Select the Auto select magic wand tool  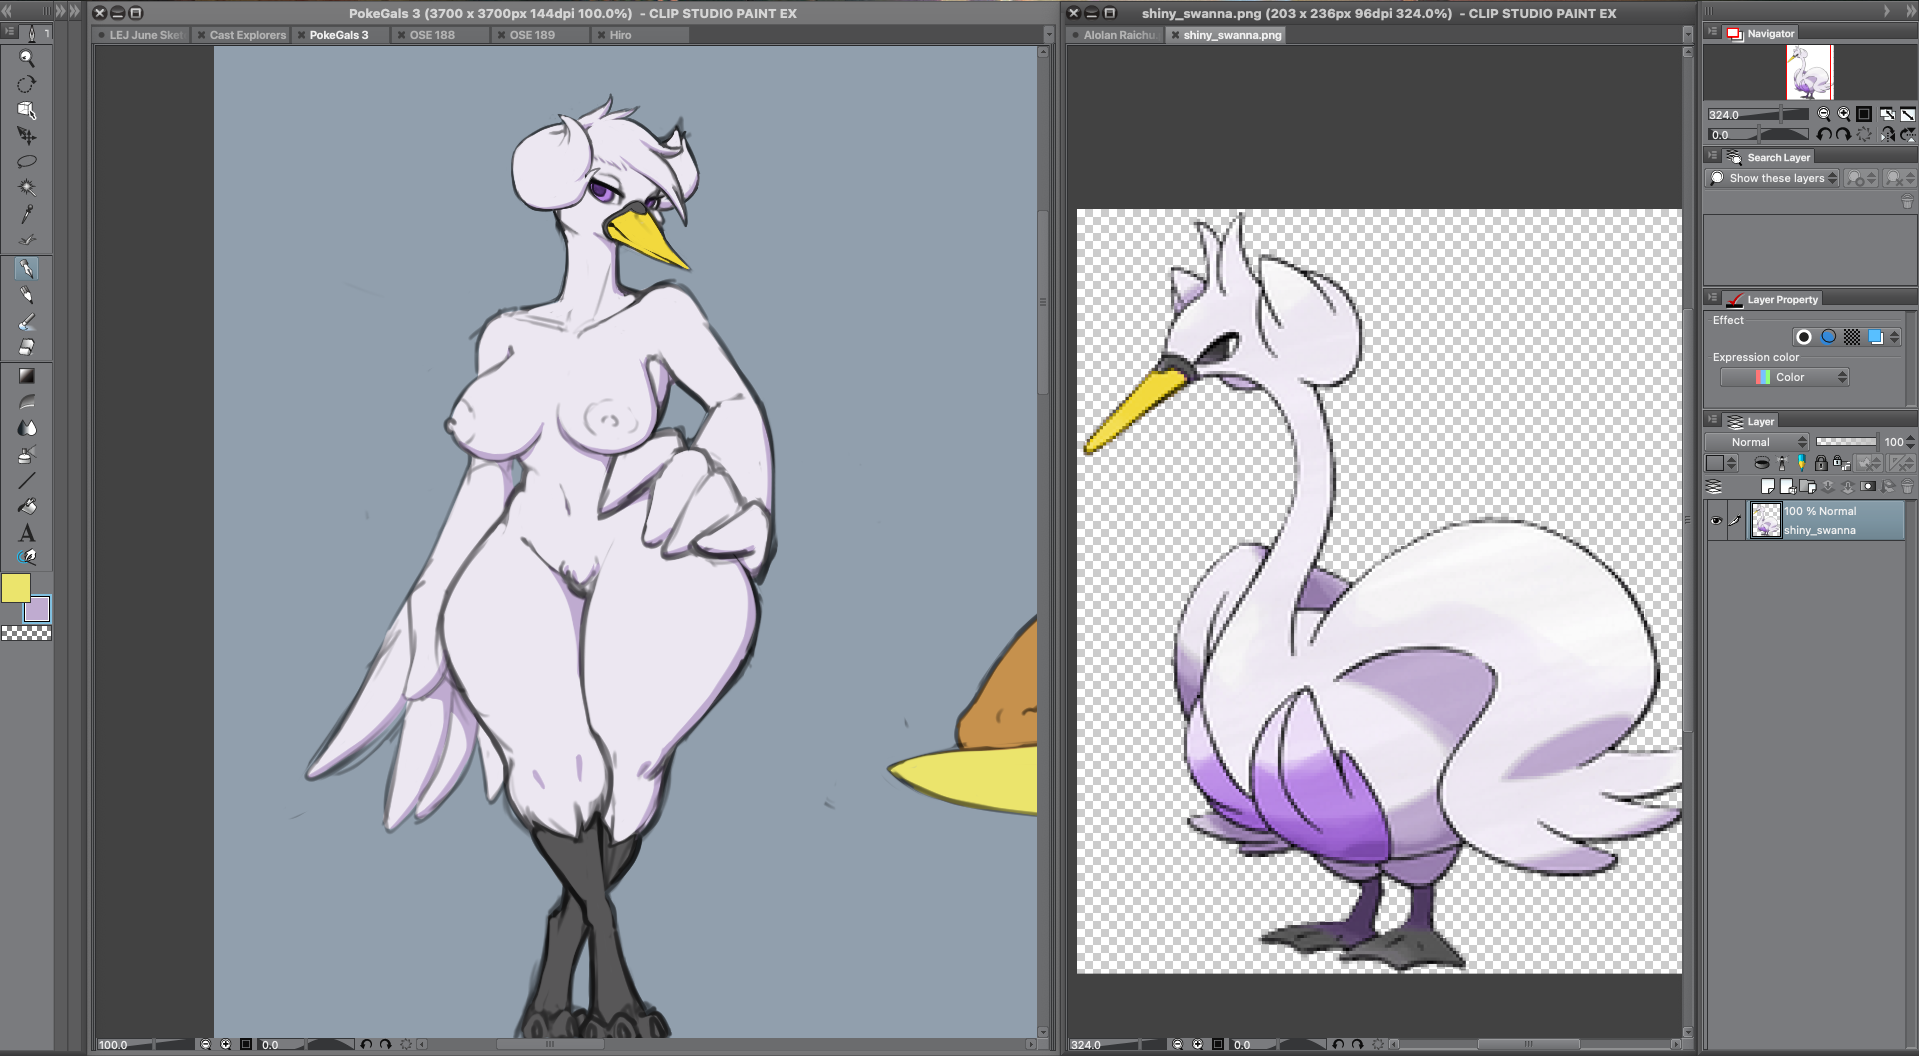pos(27,187)
